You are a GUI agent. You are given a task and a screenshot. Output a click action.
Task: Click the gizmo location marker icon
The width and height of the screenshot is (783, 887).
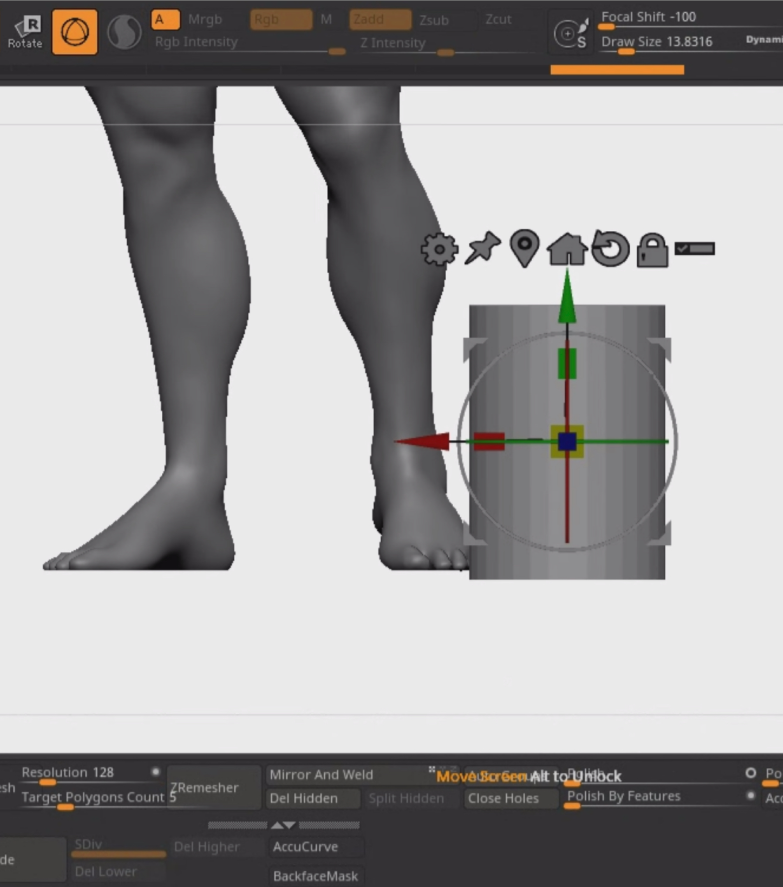coord(524,249)
